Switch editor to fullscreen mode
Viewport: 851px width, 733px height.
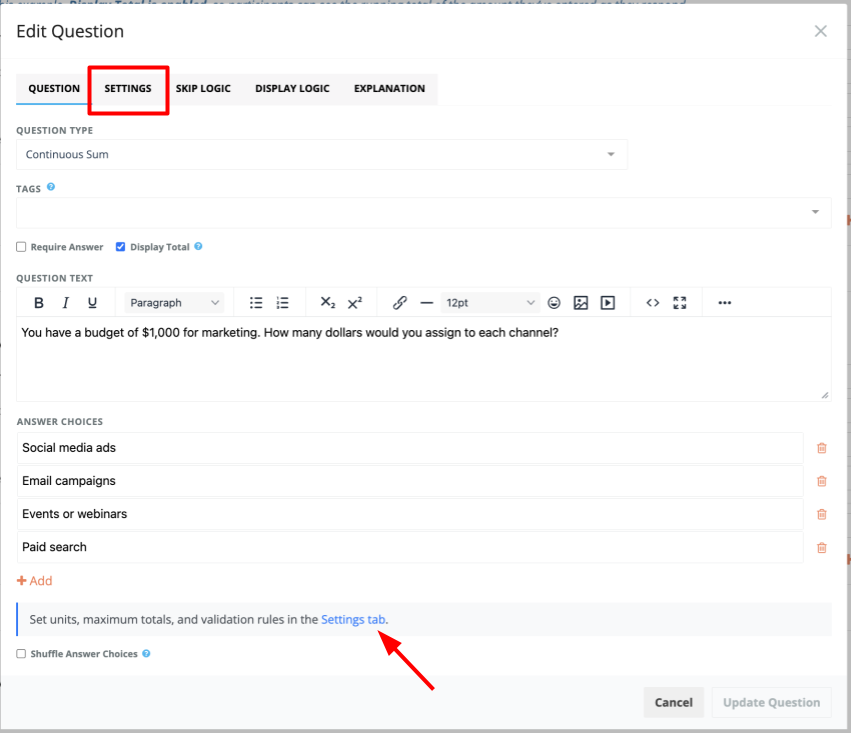point(679,303)
